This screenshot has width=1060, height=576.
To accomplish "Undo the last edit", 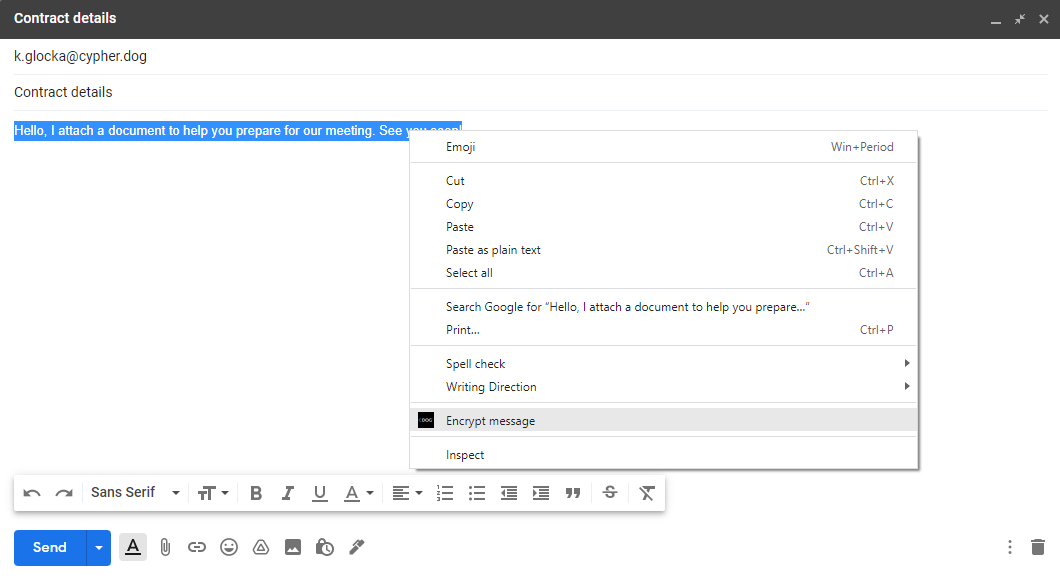I will [x=32, y=492].
